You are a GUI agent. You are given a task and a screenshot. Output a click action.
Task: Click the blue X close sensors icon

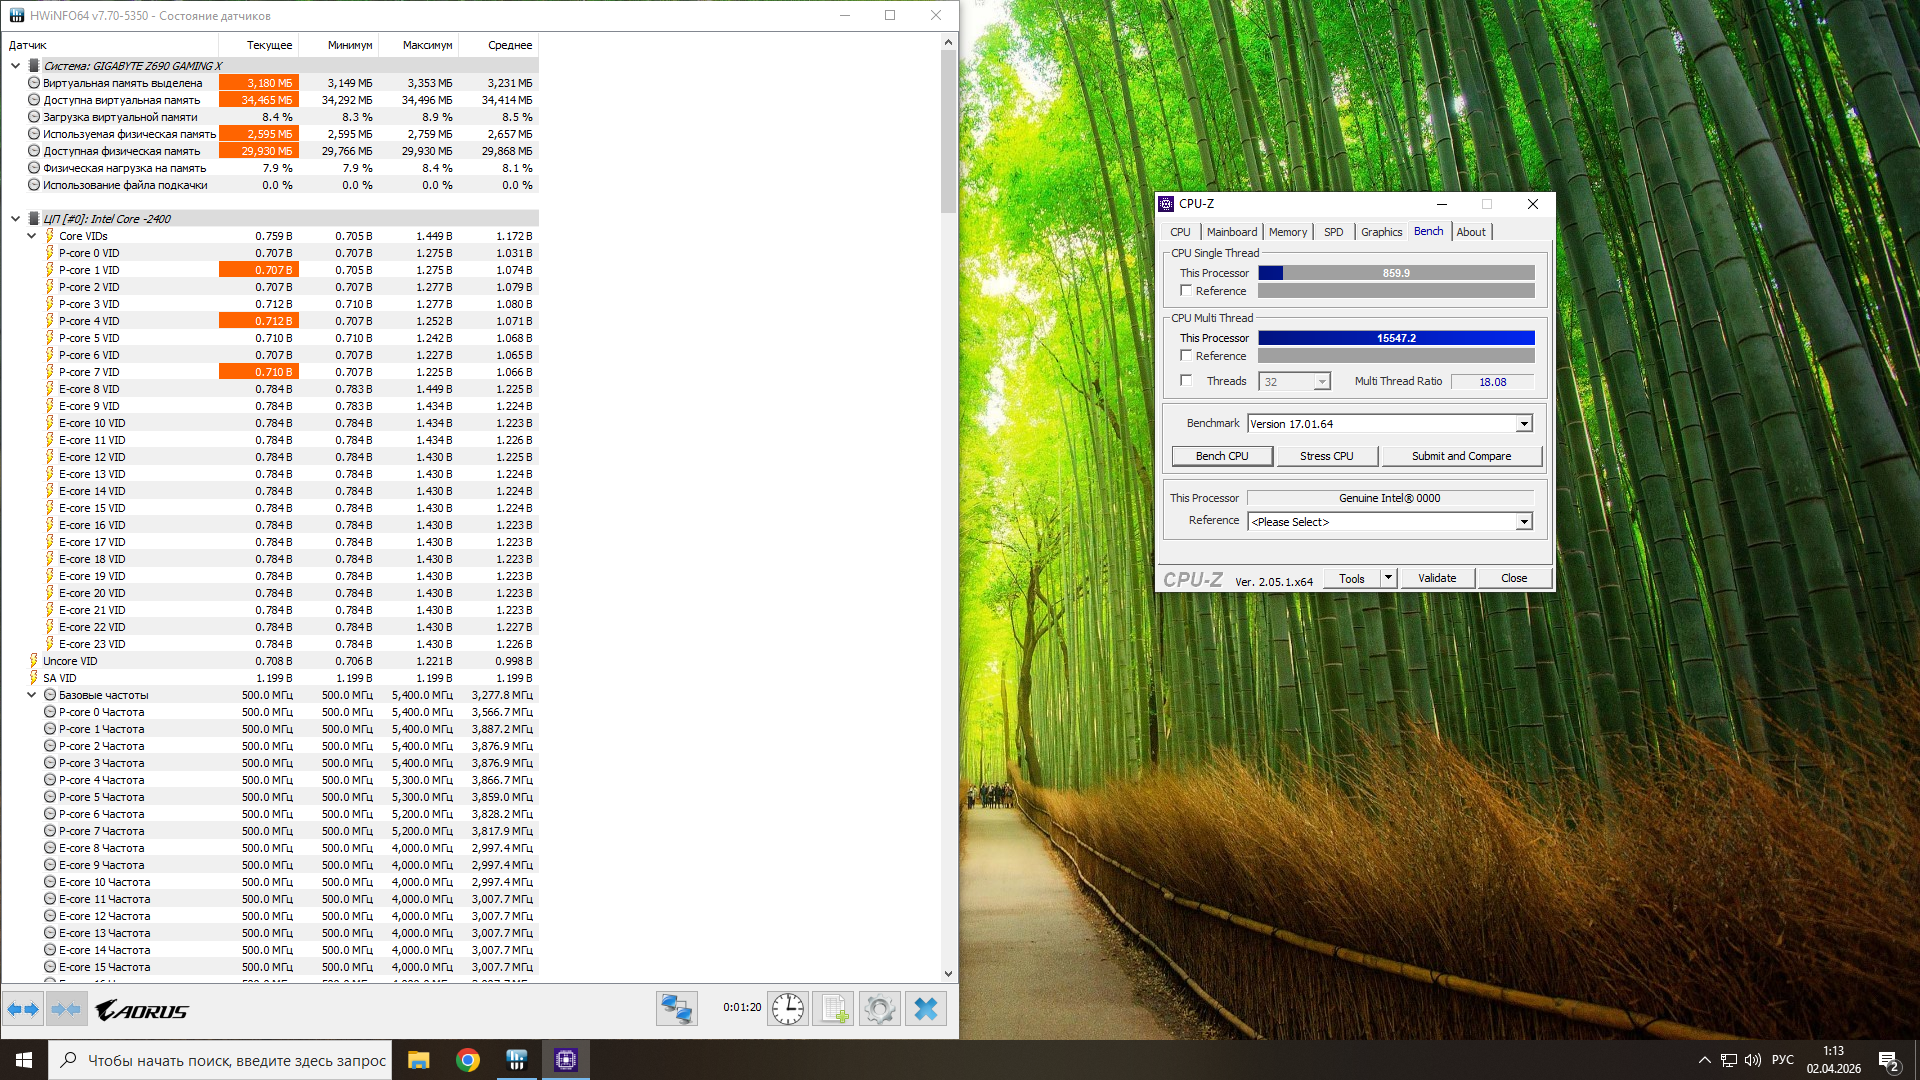tap(926, 1008)
